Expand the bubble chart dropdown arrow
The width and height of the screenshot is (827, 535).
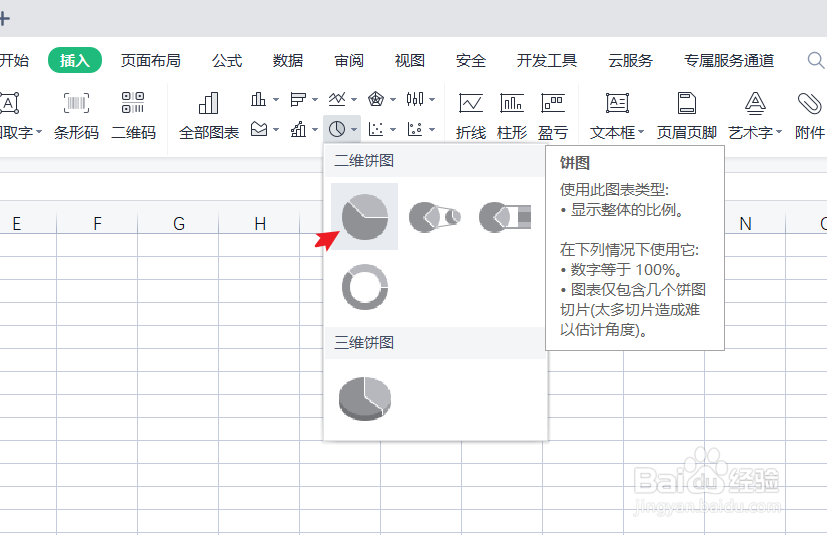tap(432, 129)
